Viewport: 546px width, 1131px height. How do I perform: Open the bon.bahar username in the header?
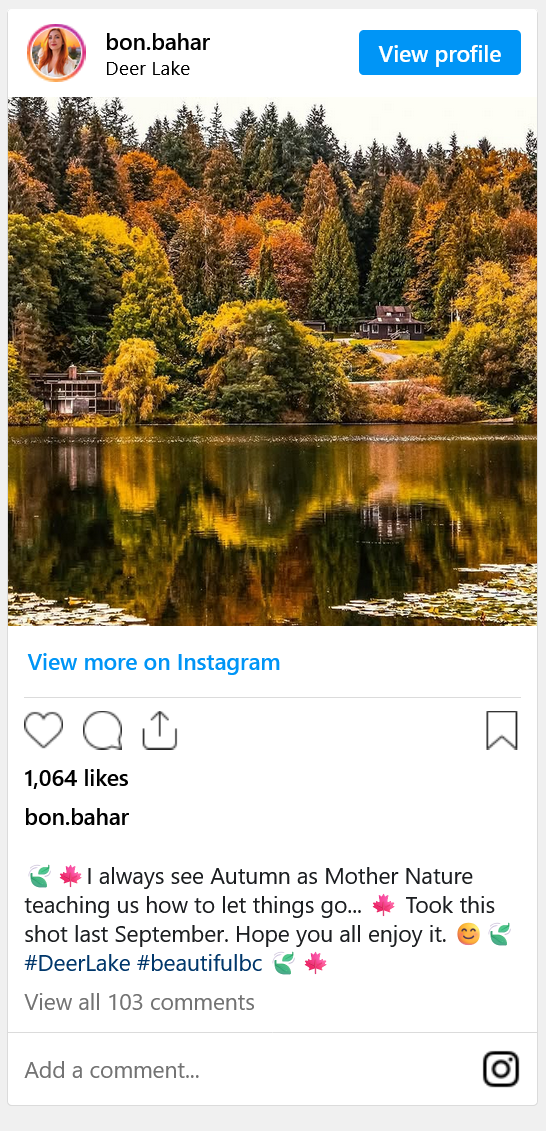tap(157, 42)
